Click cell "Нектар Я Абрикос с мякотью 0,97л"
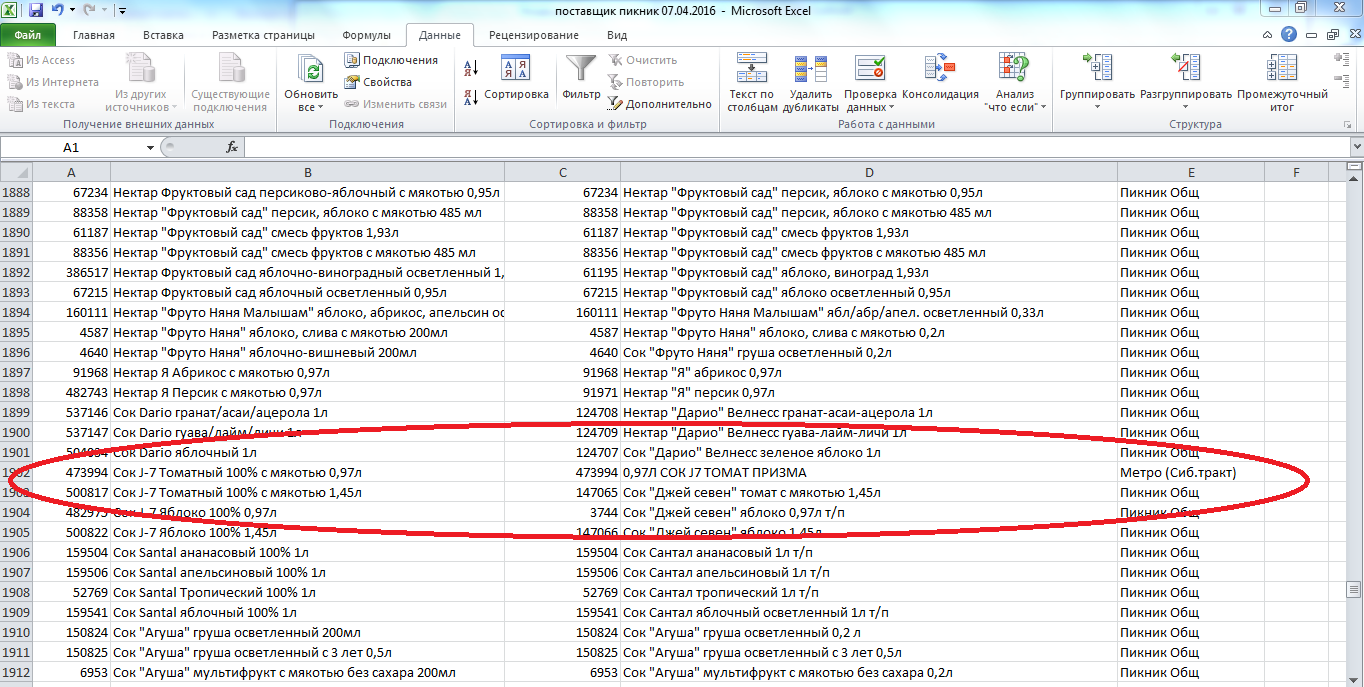 coord(307,372)
